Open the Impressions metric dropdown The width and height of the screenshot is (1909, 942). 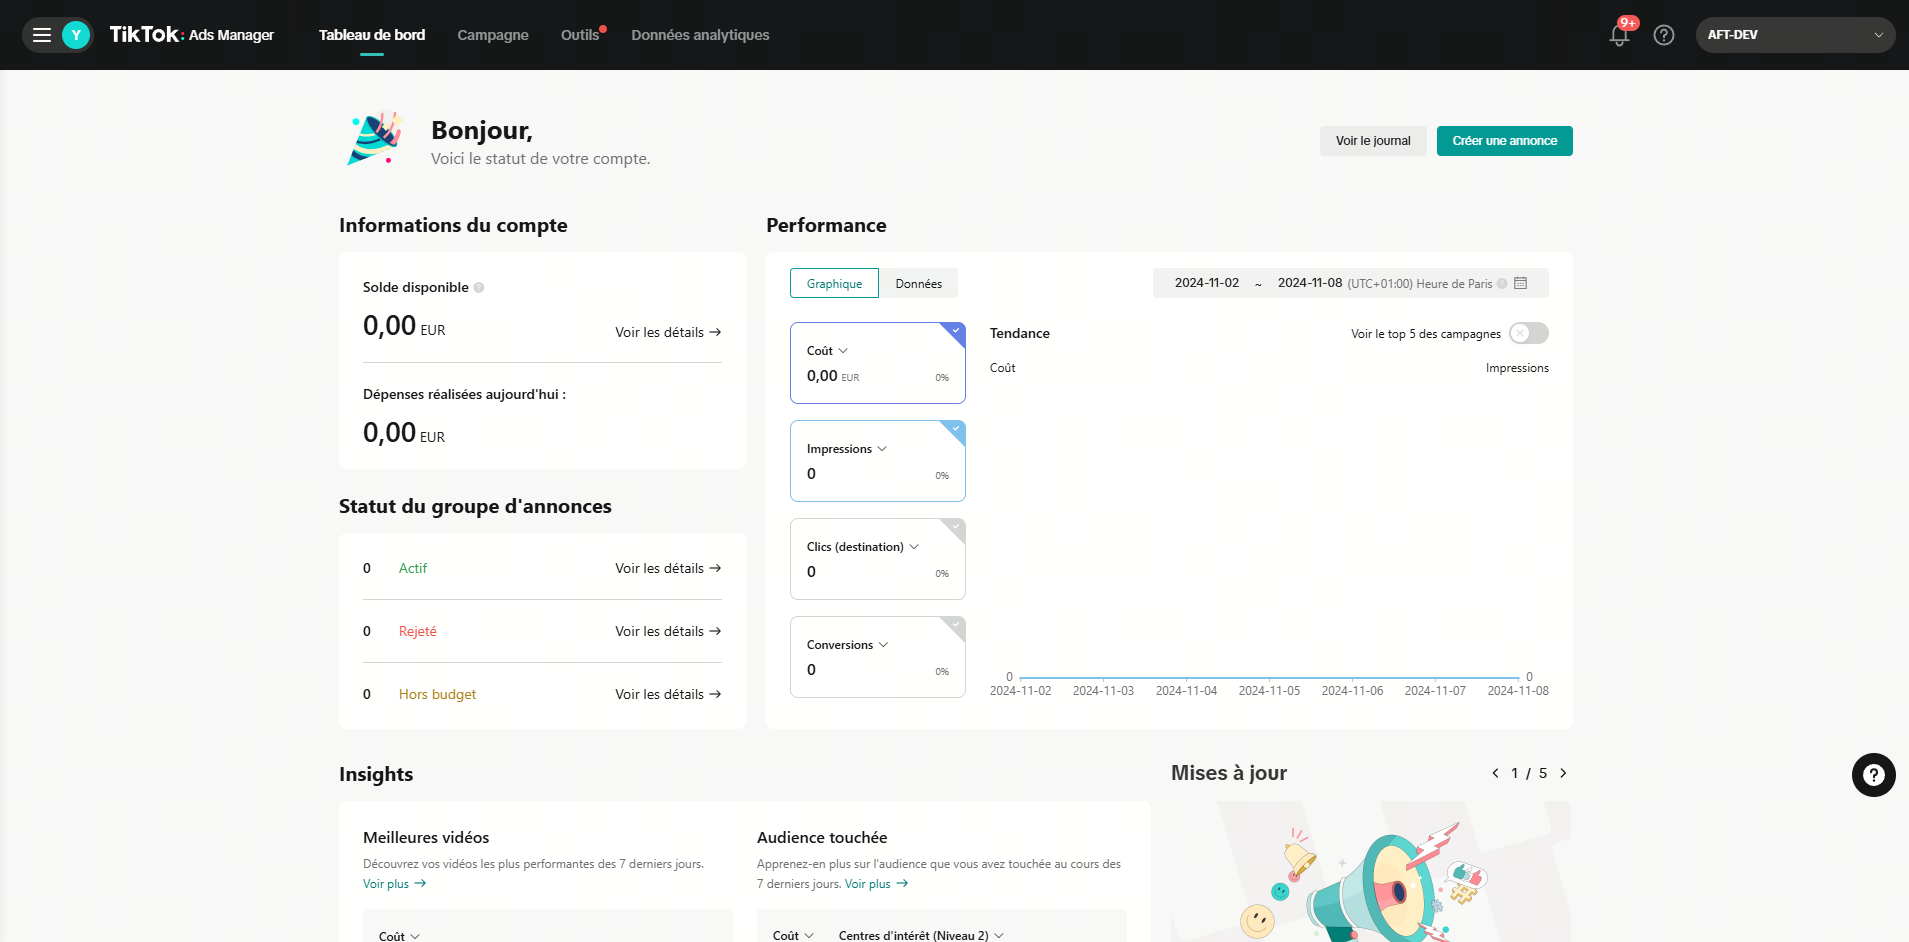[882, 449]
